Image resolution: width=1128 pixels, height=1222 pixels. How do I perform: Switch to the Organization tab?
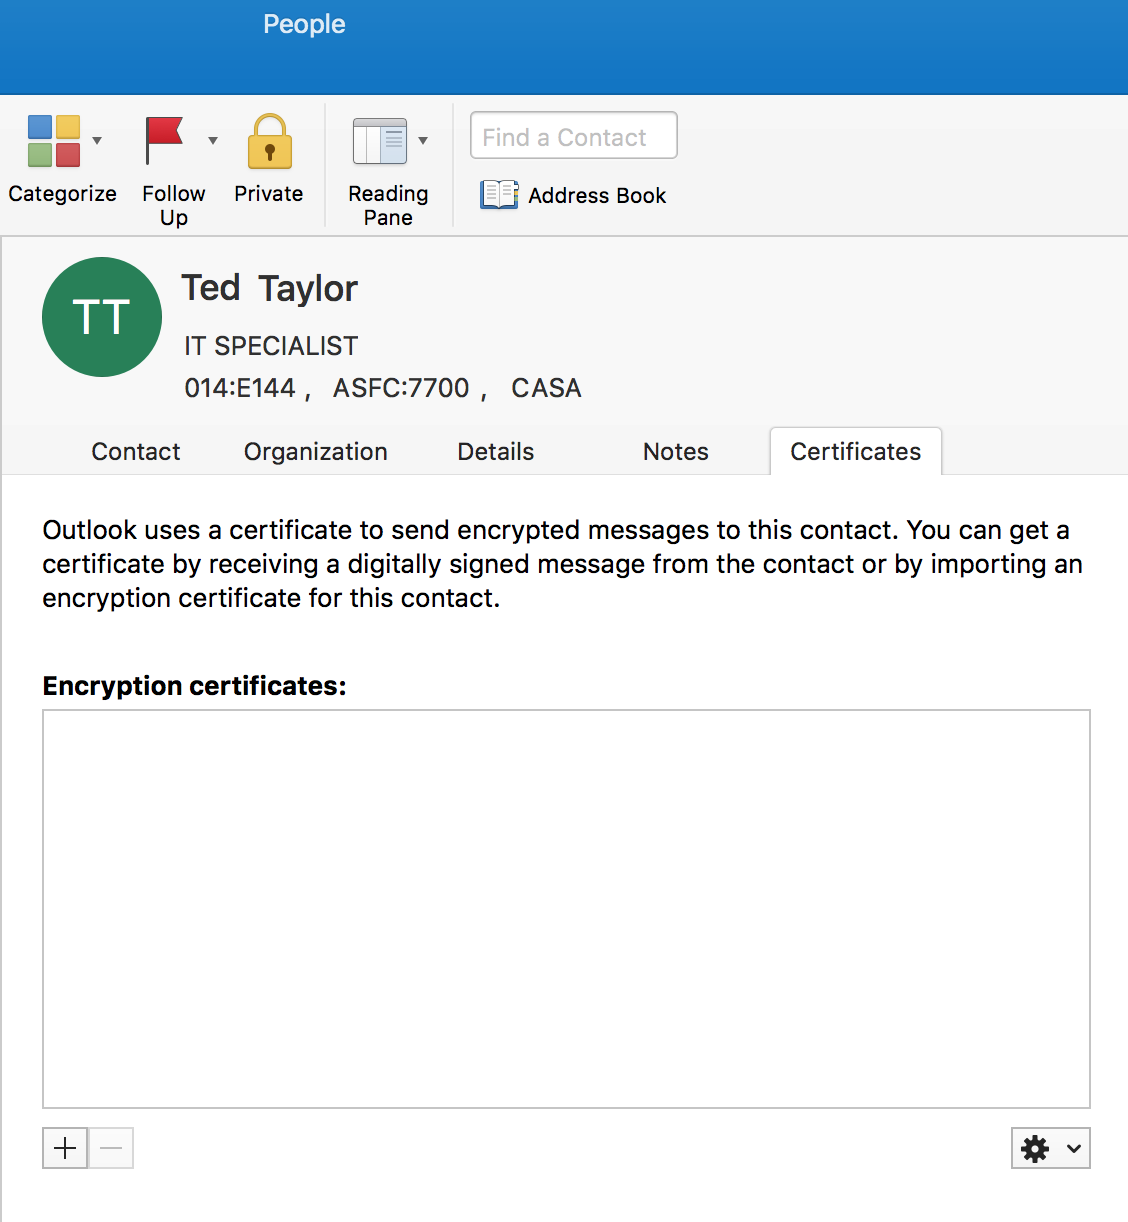pos(316,452)
